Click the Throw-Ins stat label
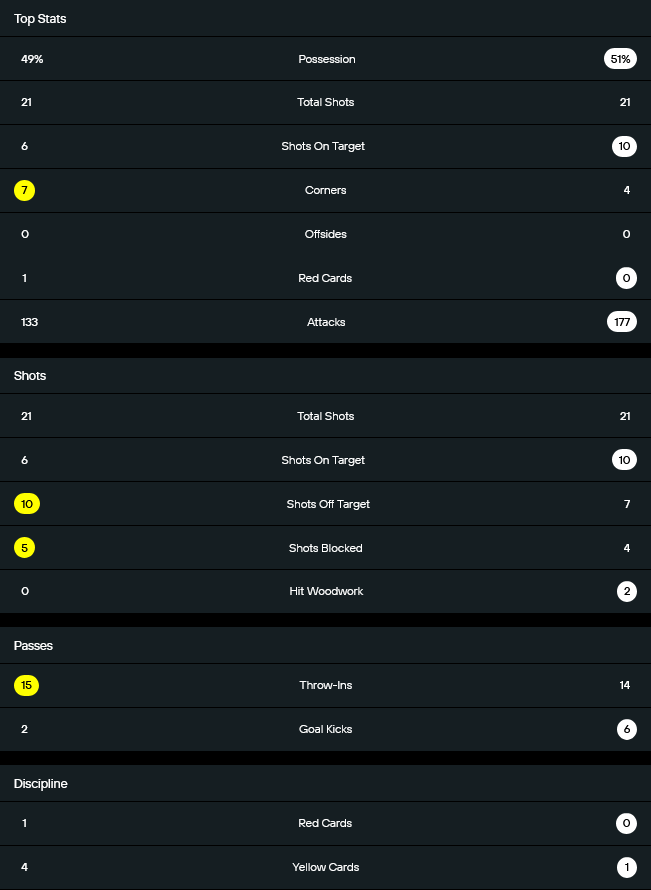This screenshot has height=890, width=651. [326, 685]
